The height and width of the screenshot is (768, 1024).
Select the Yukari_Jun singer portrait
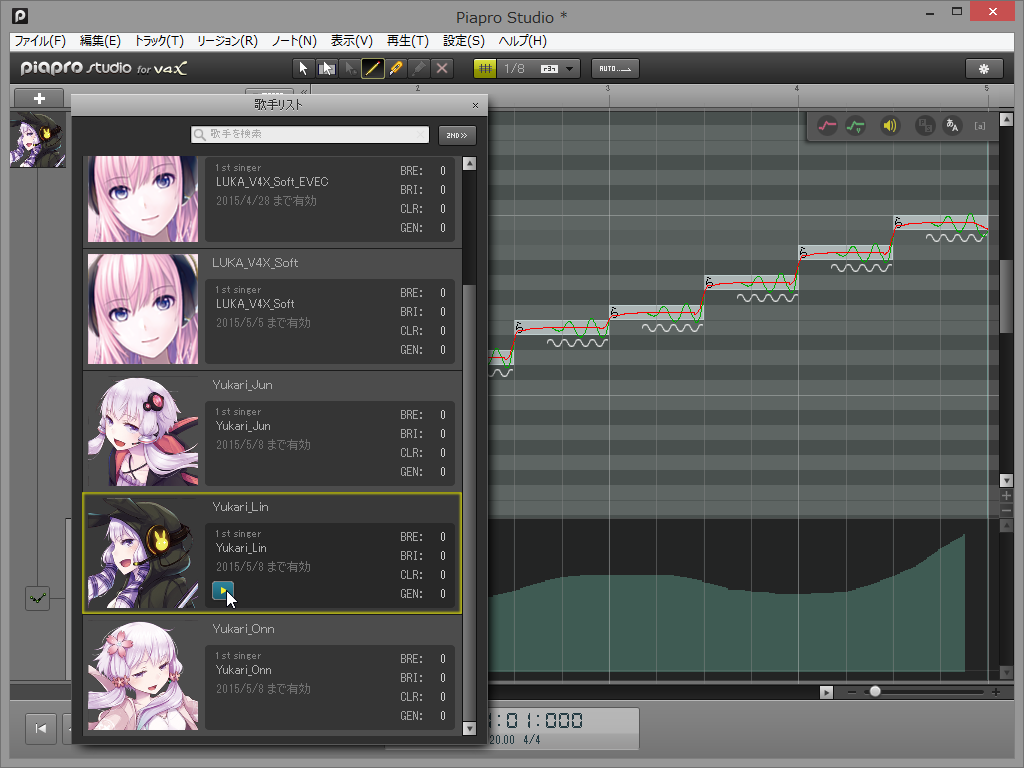pos(143,431)
